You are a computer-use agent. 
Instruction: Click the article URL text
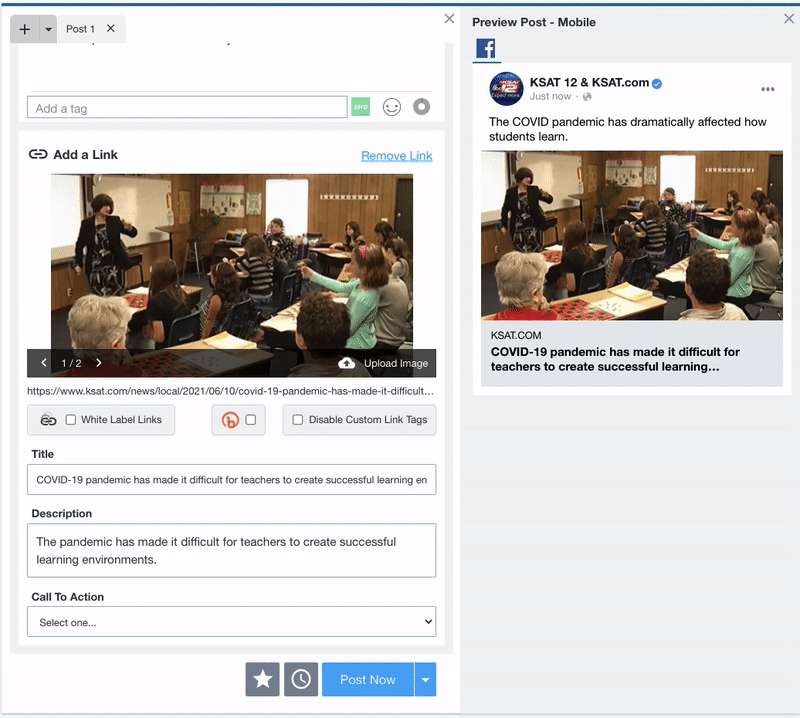[231, 391]
